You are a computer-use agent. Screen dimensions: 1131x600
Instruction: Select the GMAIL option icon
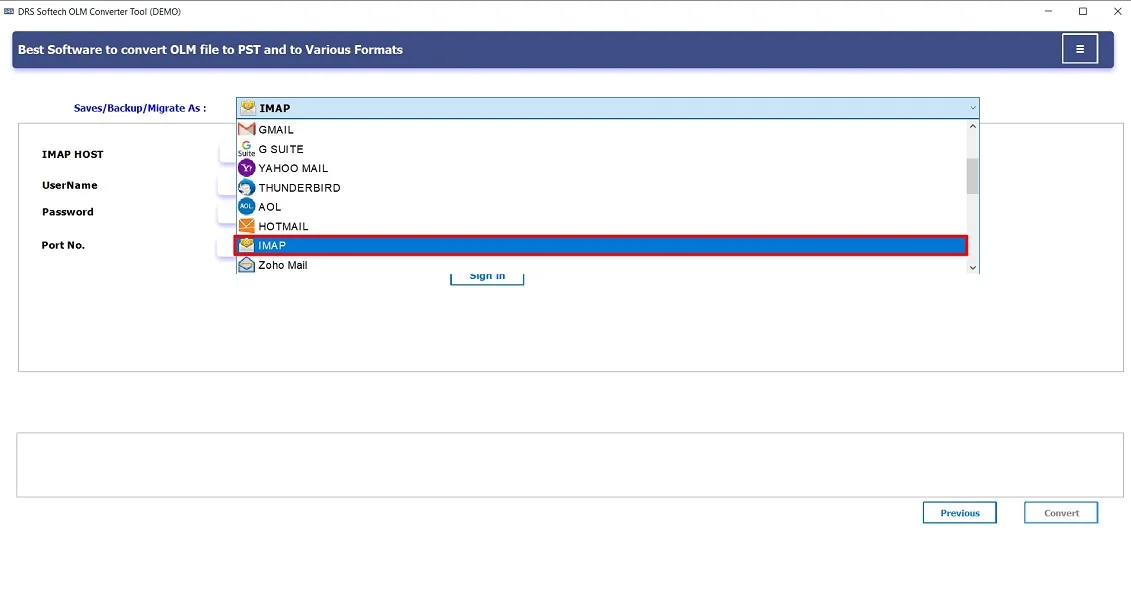click(x=246, y=129)
